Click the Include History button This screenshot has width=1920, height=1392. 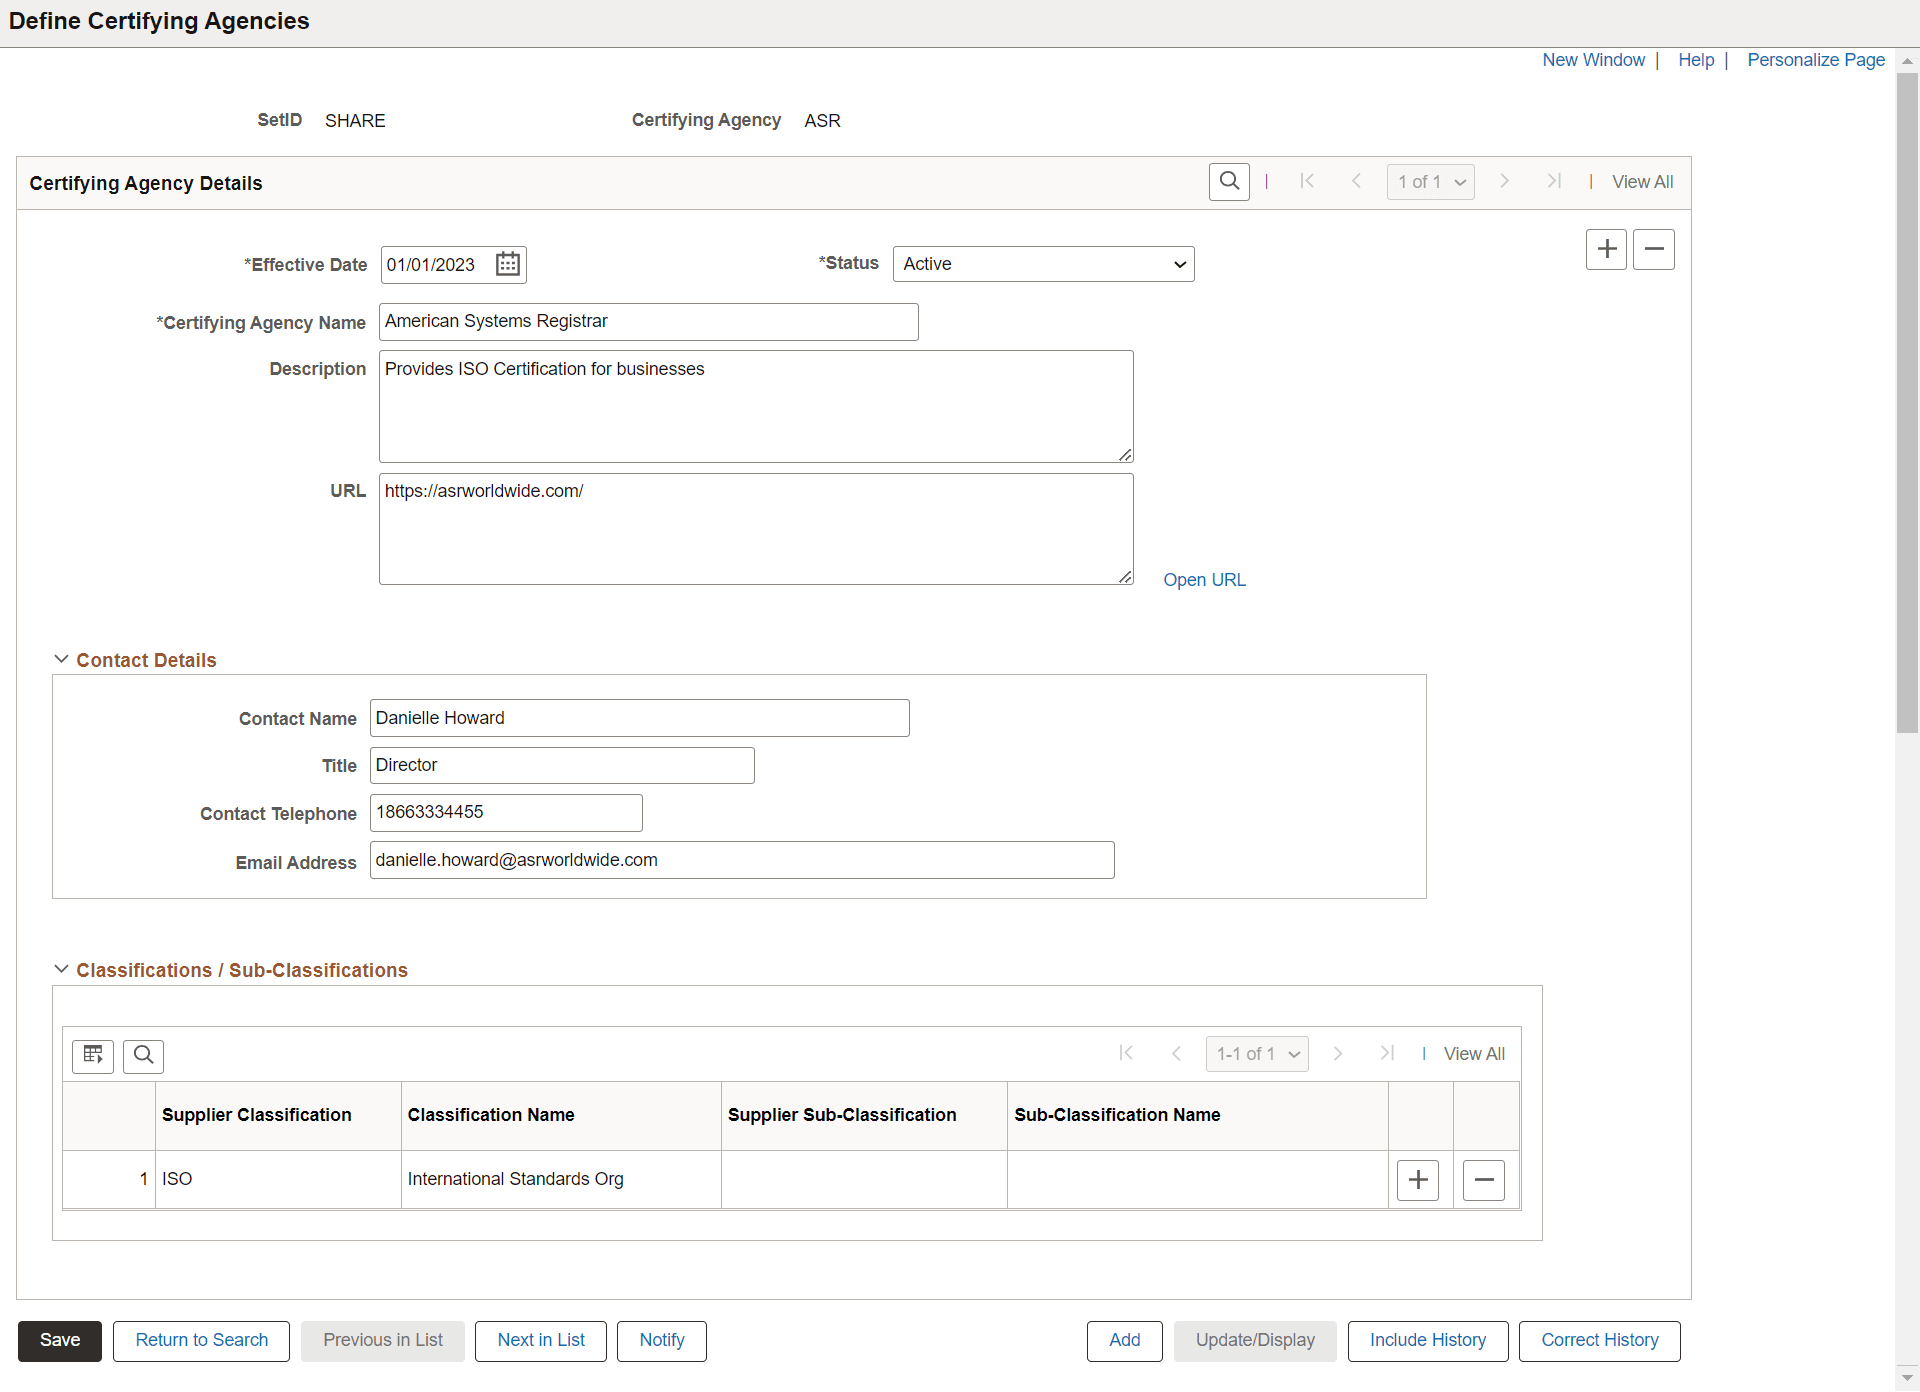point(1427,1341)
